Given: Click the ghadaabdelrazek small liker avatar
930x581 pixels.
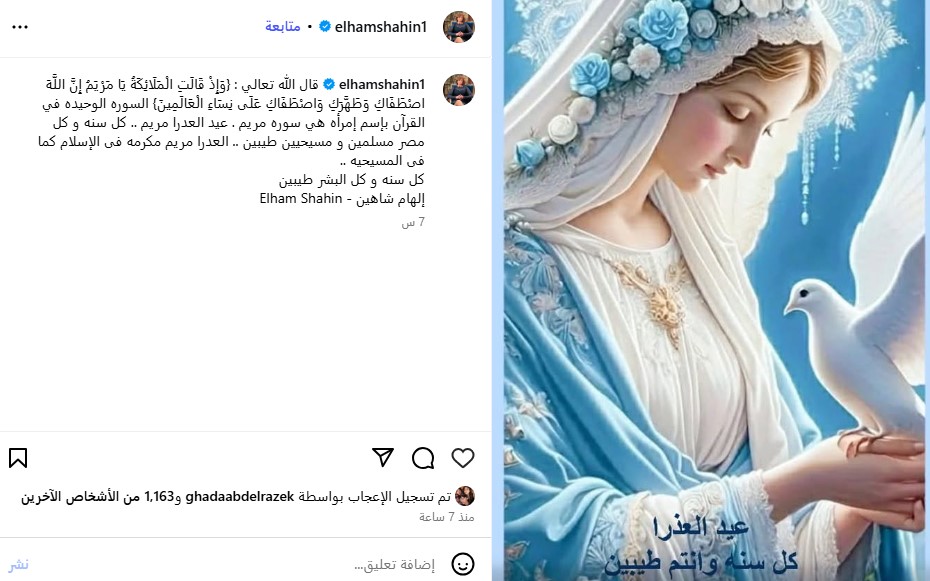Looking at the screenshot, I should coord(464,496).
